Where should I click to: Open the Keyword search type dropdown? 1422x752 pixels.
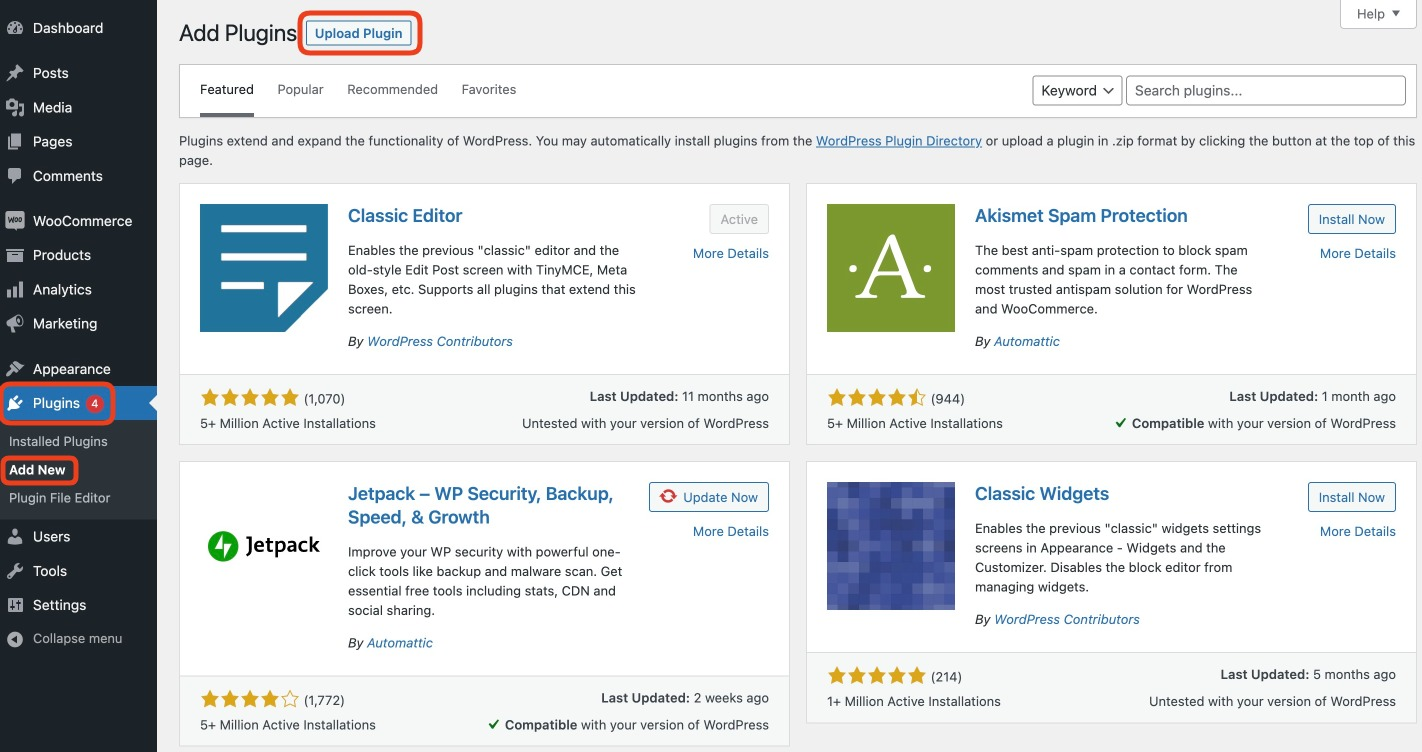click(1077, 90)
